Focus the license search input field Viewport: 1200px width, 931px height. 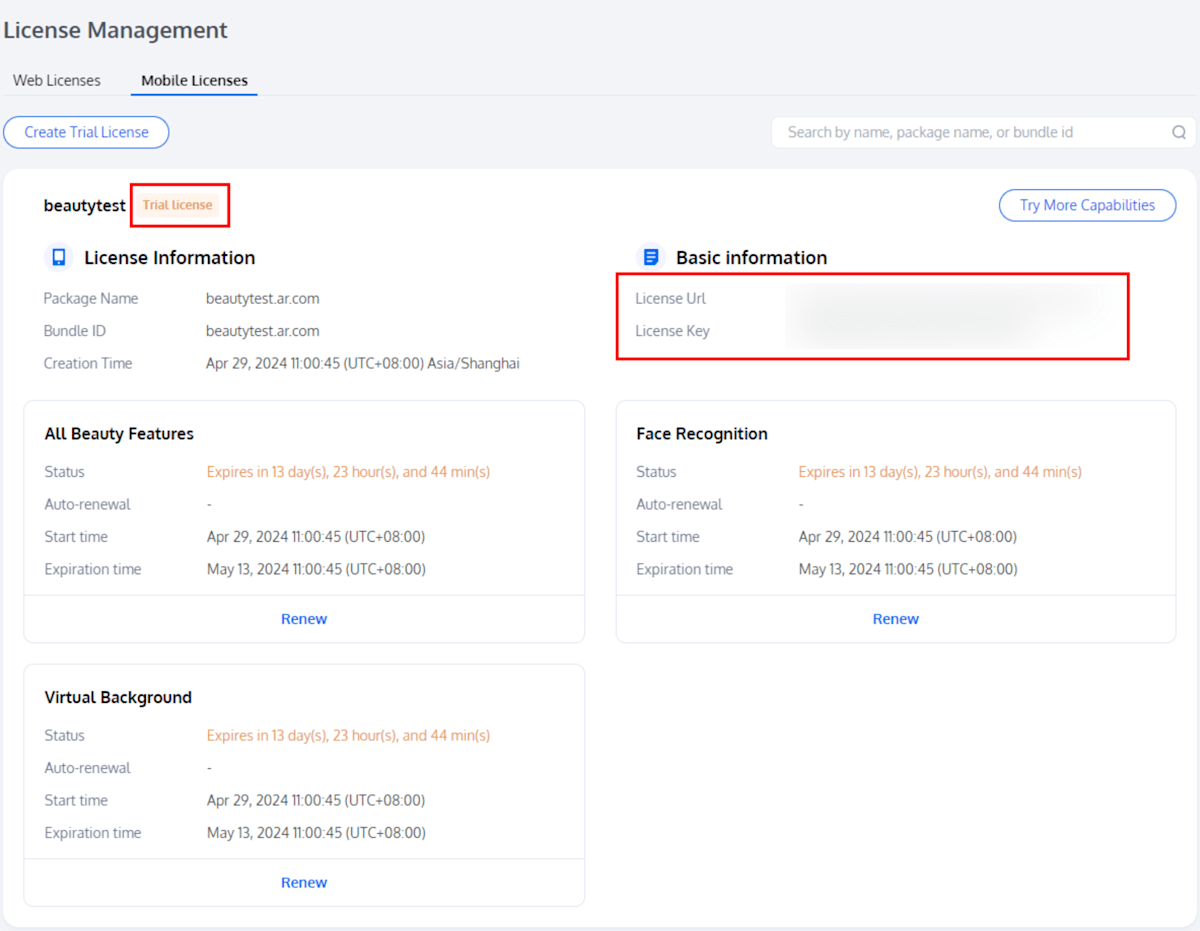point(970,132)
